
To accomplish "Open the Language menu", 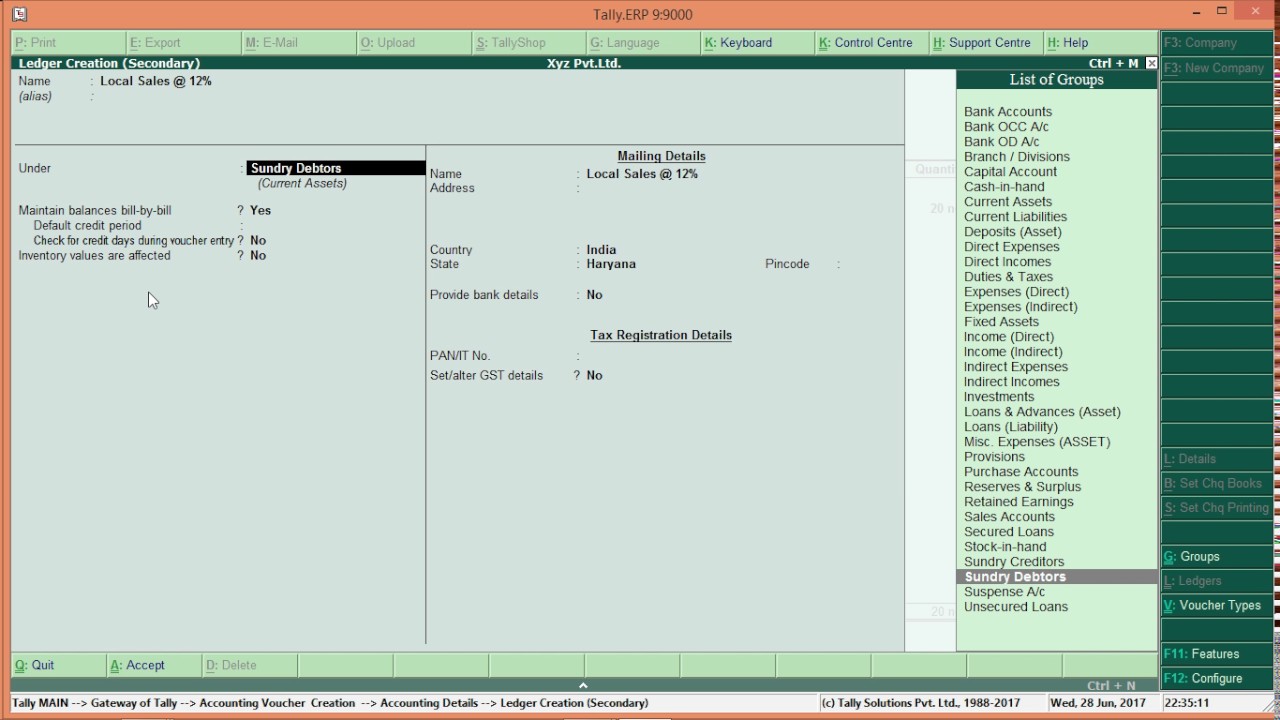I will 644,43.
